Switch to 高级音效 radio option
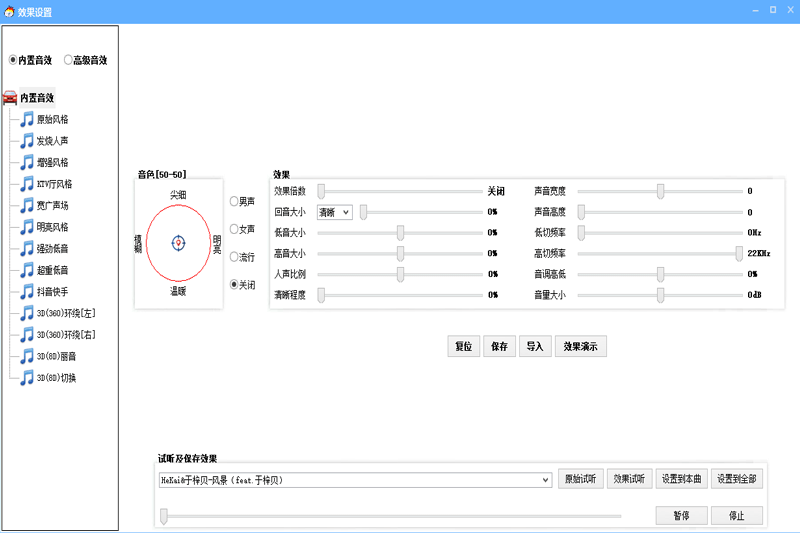 [x=68, y=60]
